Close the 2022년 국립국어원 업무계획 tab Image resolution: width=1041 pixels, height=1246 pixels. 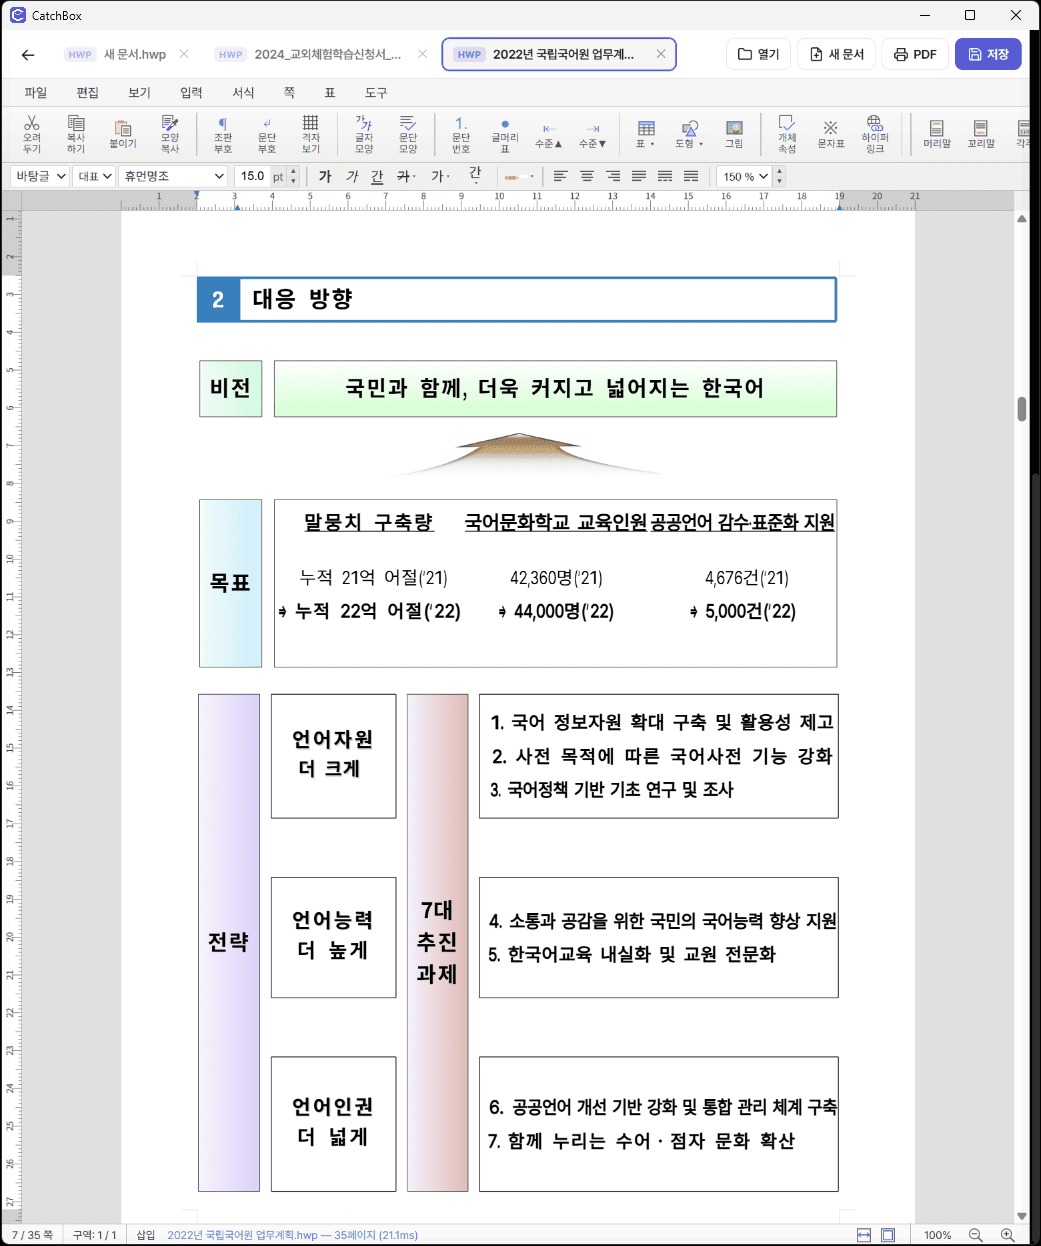pos(661,54)
